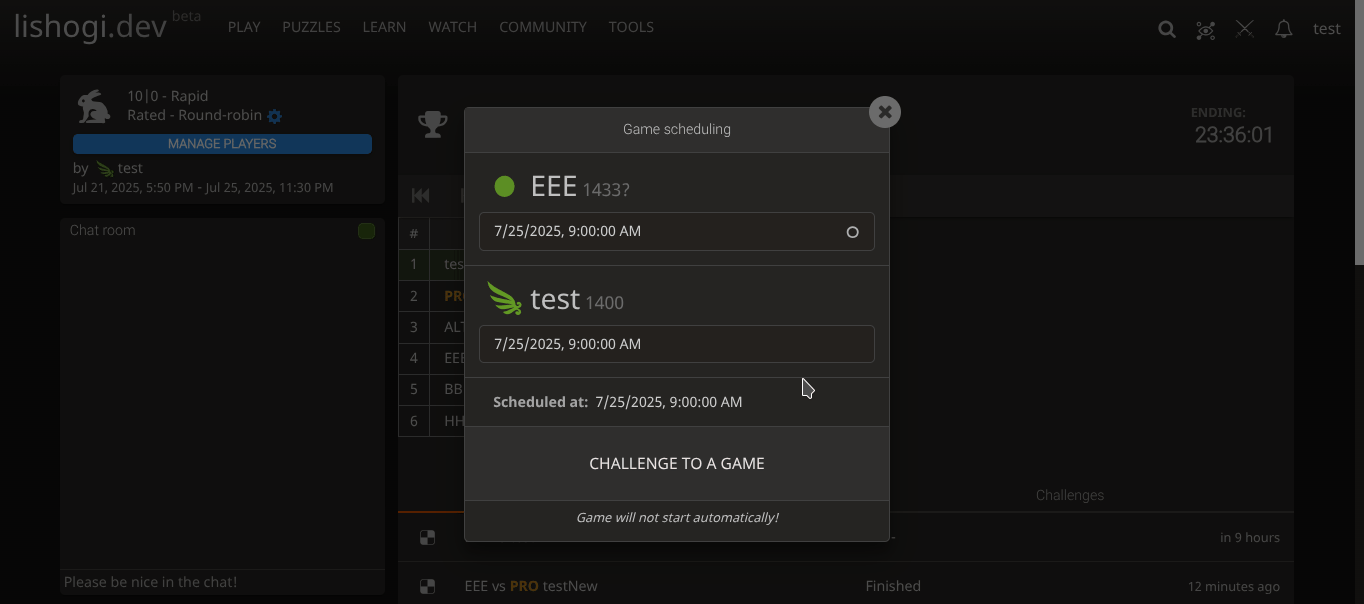Open the test user menu
1364x604 pixels.
click(x=1326, y=28)
